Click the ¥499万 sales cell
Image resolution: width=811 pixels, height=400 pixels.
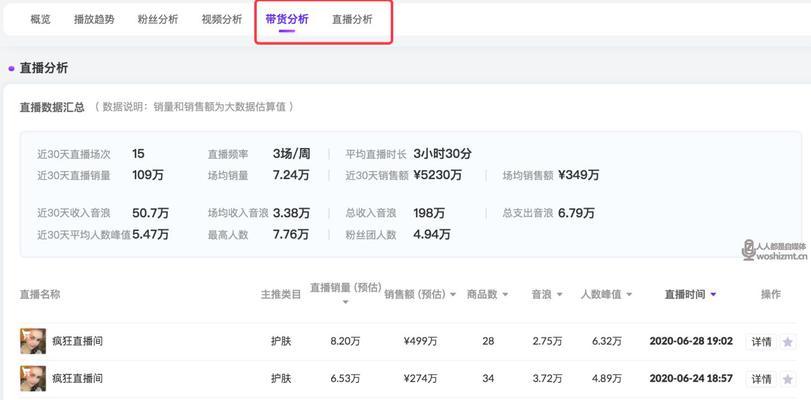coord(420,342)
